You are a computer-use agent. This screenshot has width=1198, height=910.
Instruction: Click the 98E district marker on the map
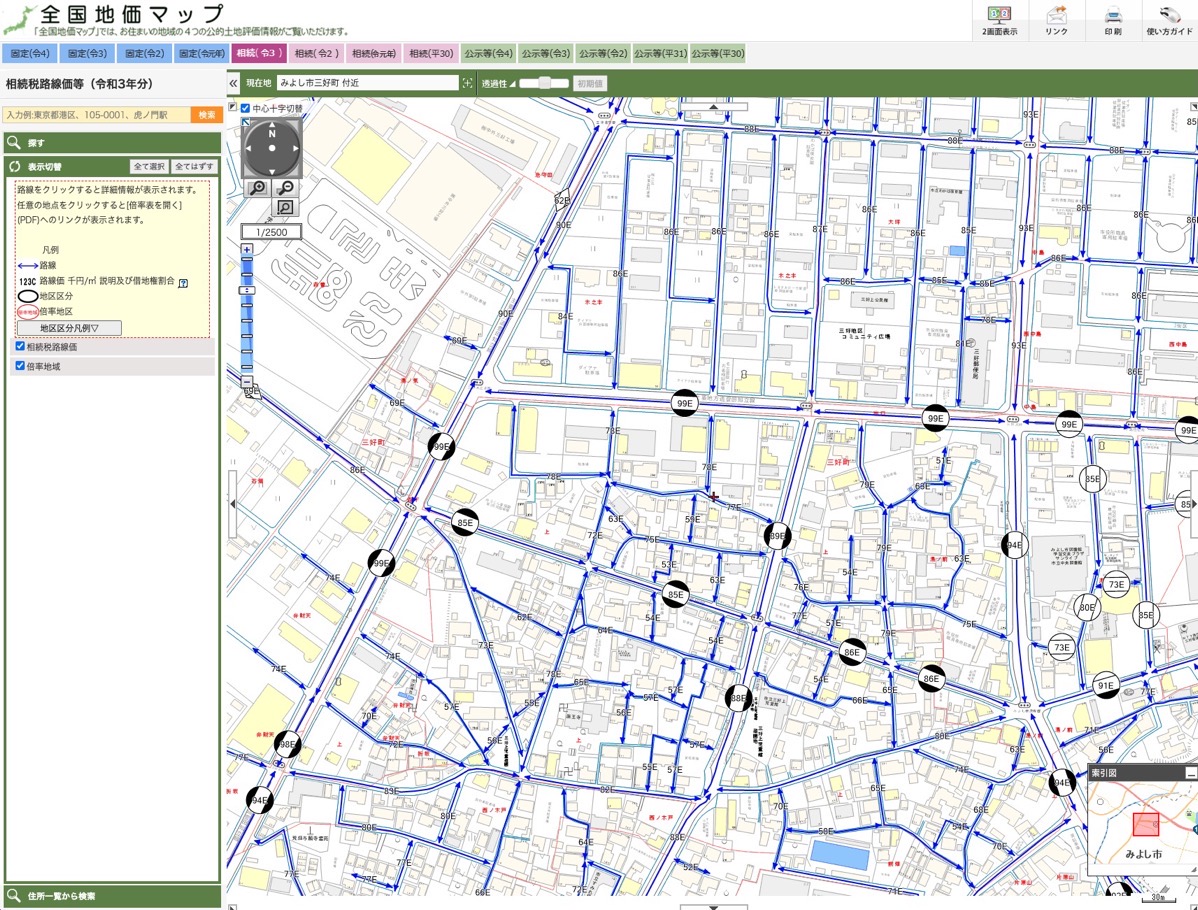(x=287, y=744)
